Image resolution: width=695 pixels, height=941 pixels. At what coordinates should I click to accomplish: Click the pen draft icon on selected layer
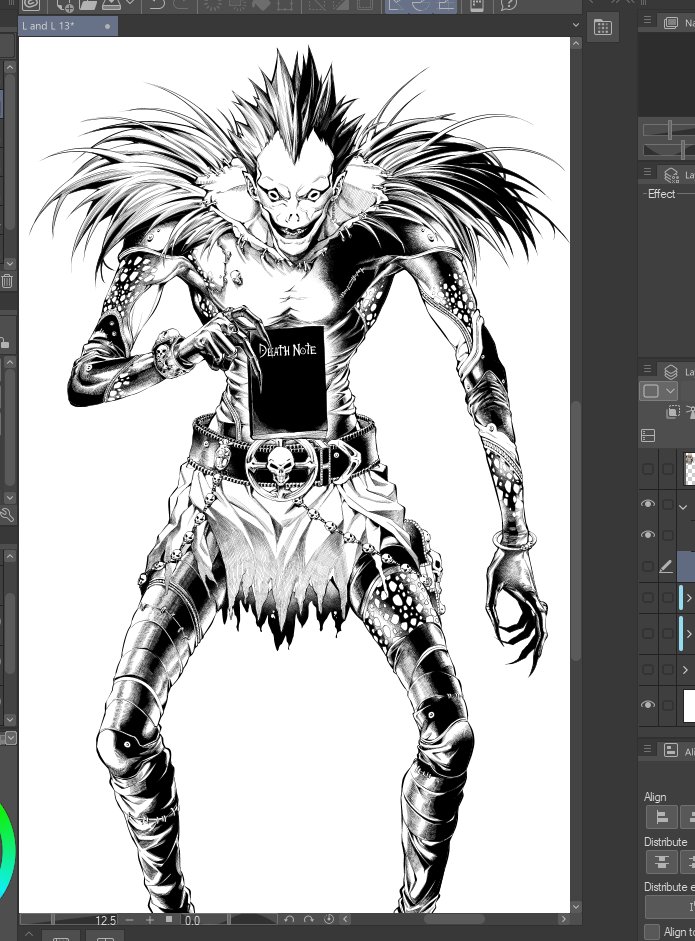(666, 566)
